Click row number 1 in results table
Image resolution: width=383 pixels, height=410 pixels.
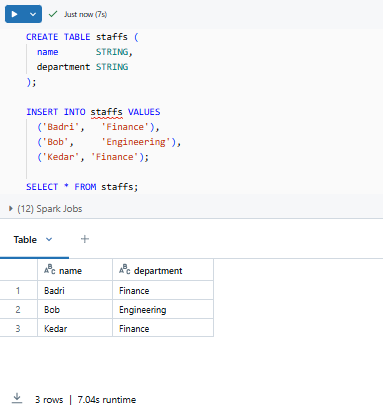(x=18, y=290)
